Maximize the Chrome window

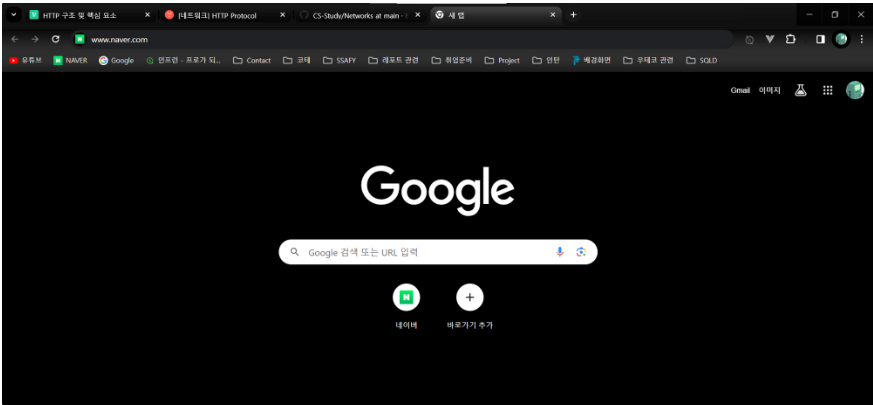(x=835, y=15)
